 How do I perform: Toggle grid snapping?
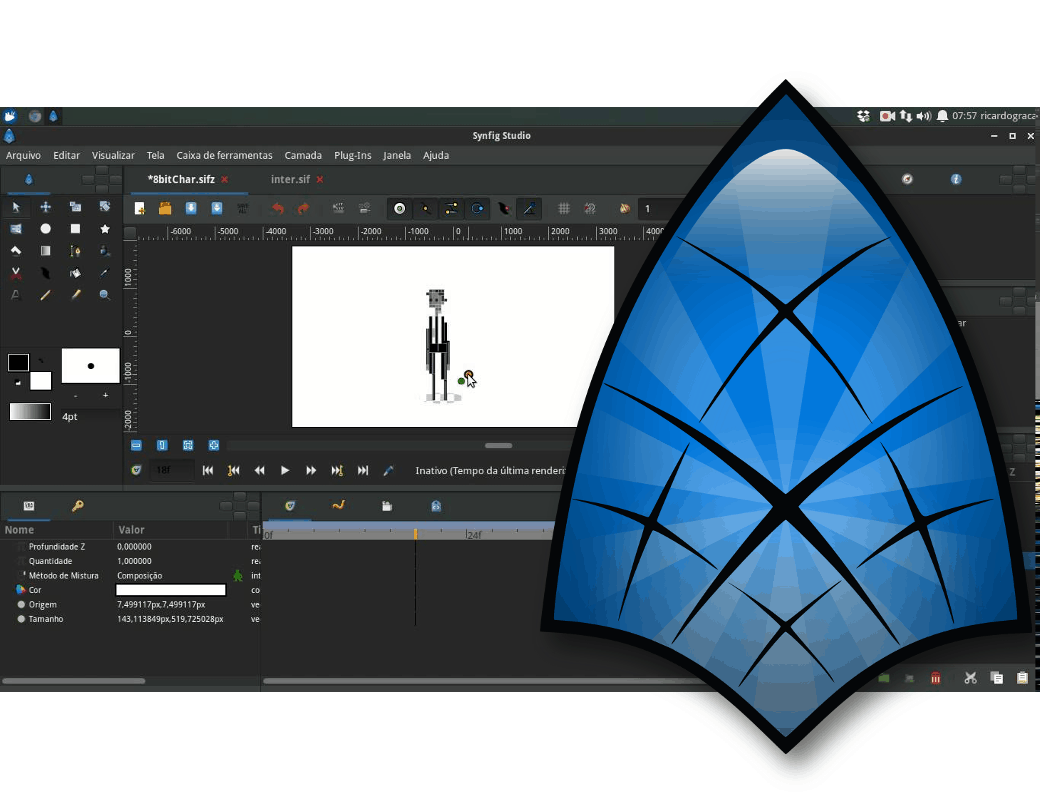(590, 208)
